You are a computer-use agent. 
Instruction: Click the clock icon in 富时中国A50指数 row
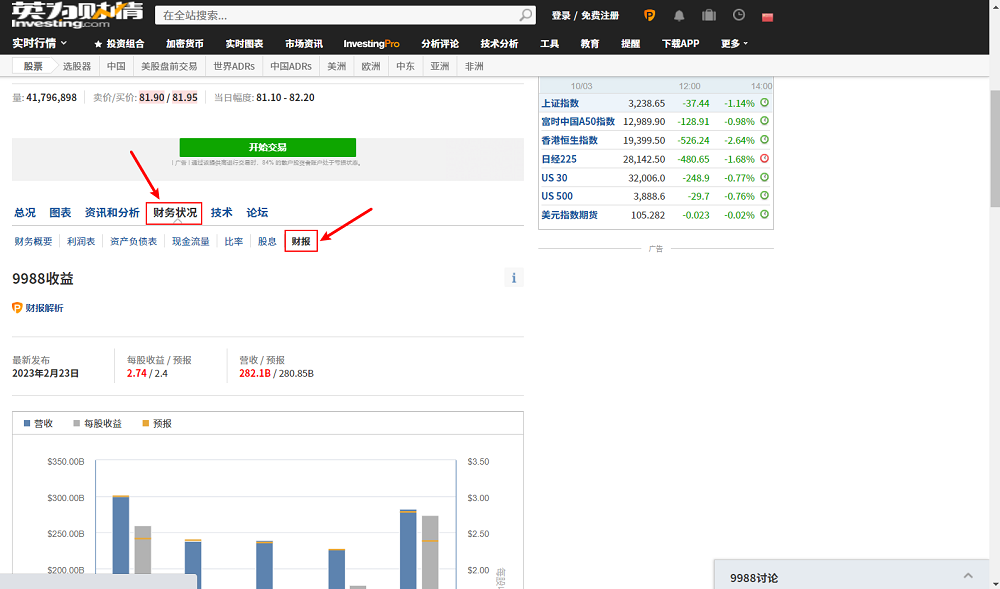click(x=764, y=121)
